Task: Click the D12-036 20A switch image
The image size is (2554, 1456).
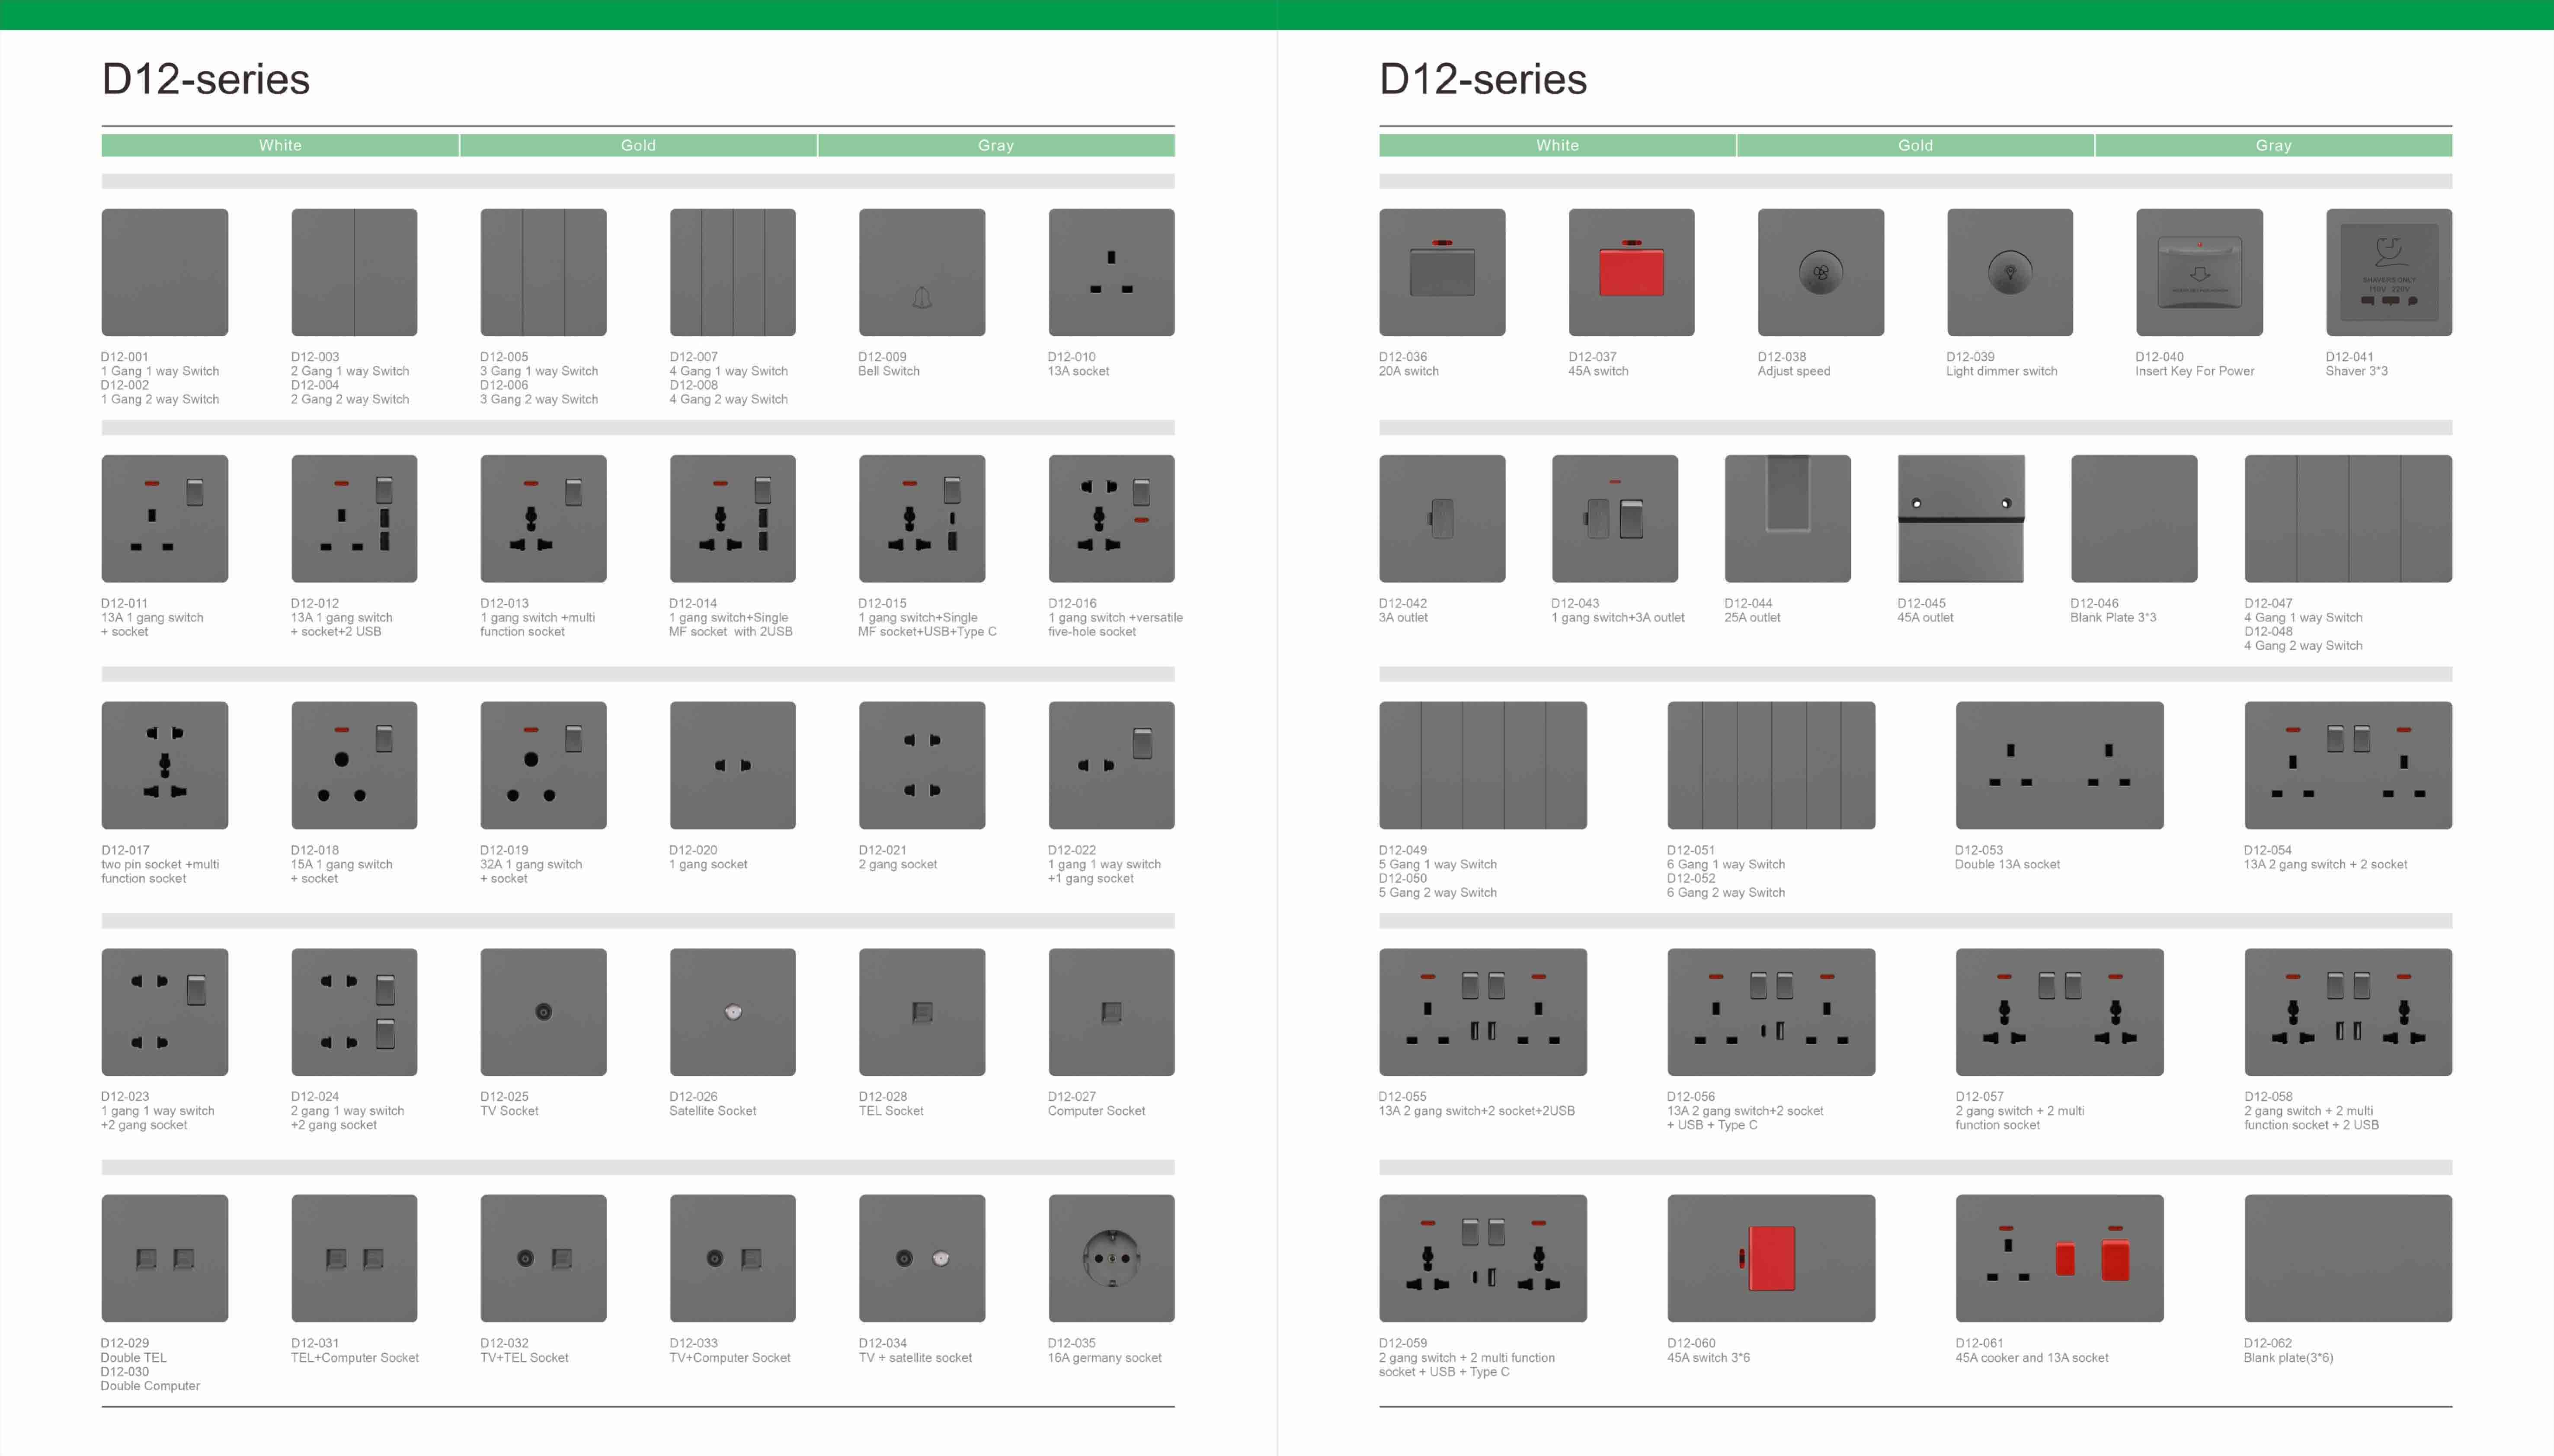Action: [1442, 272]
